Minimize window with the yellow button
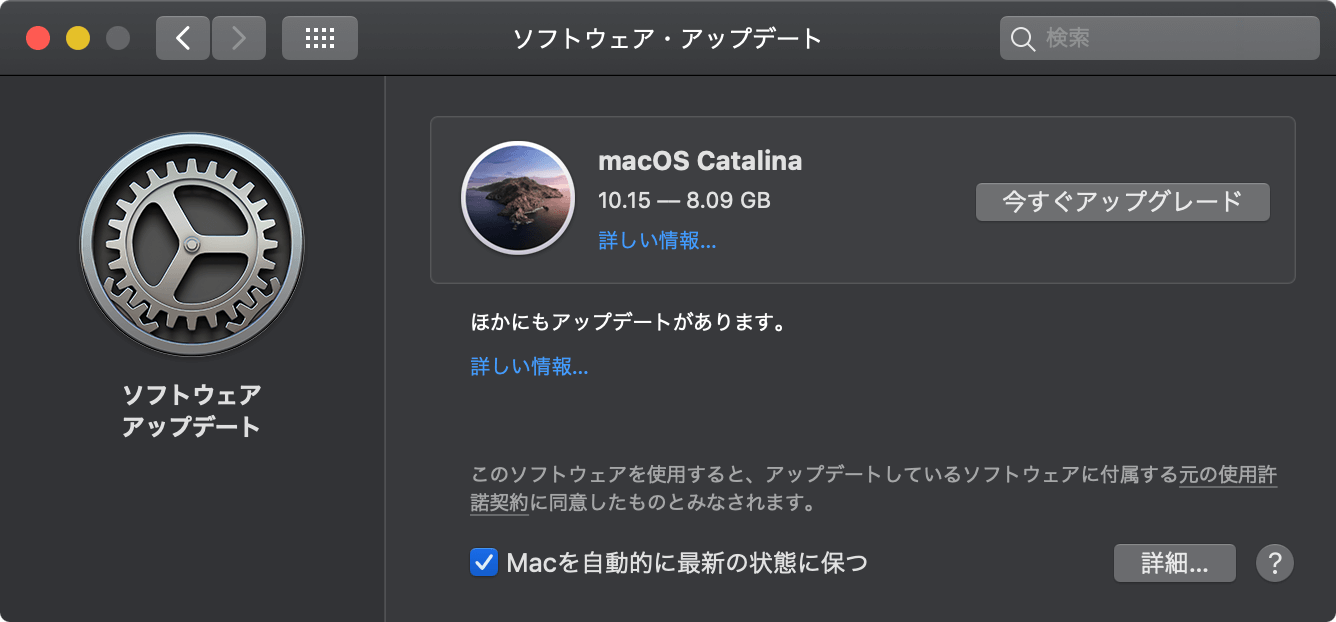 [78, 39]
